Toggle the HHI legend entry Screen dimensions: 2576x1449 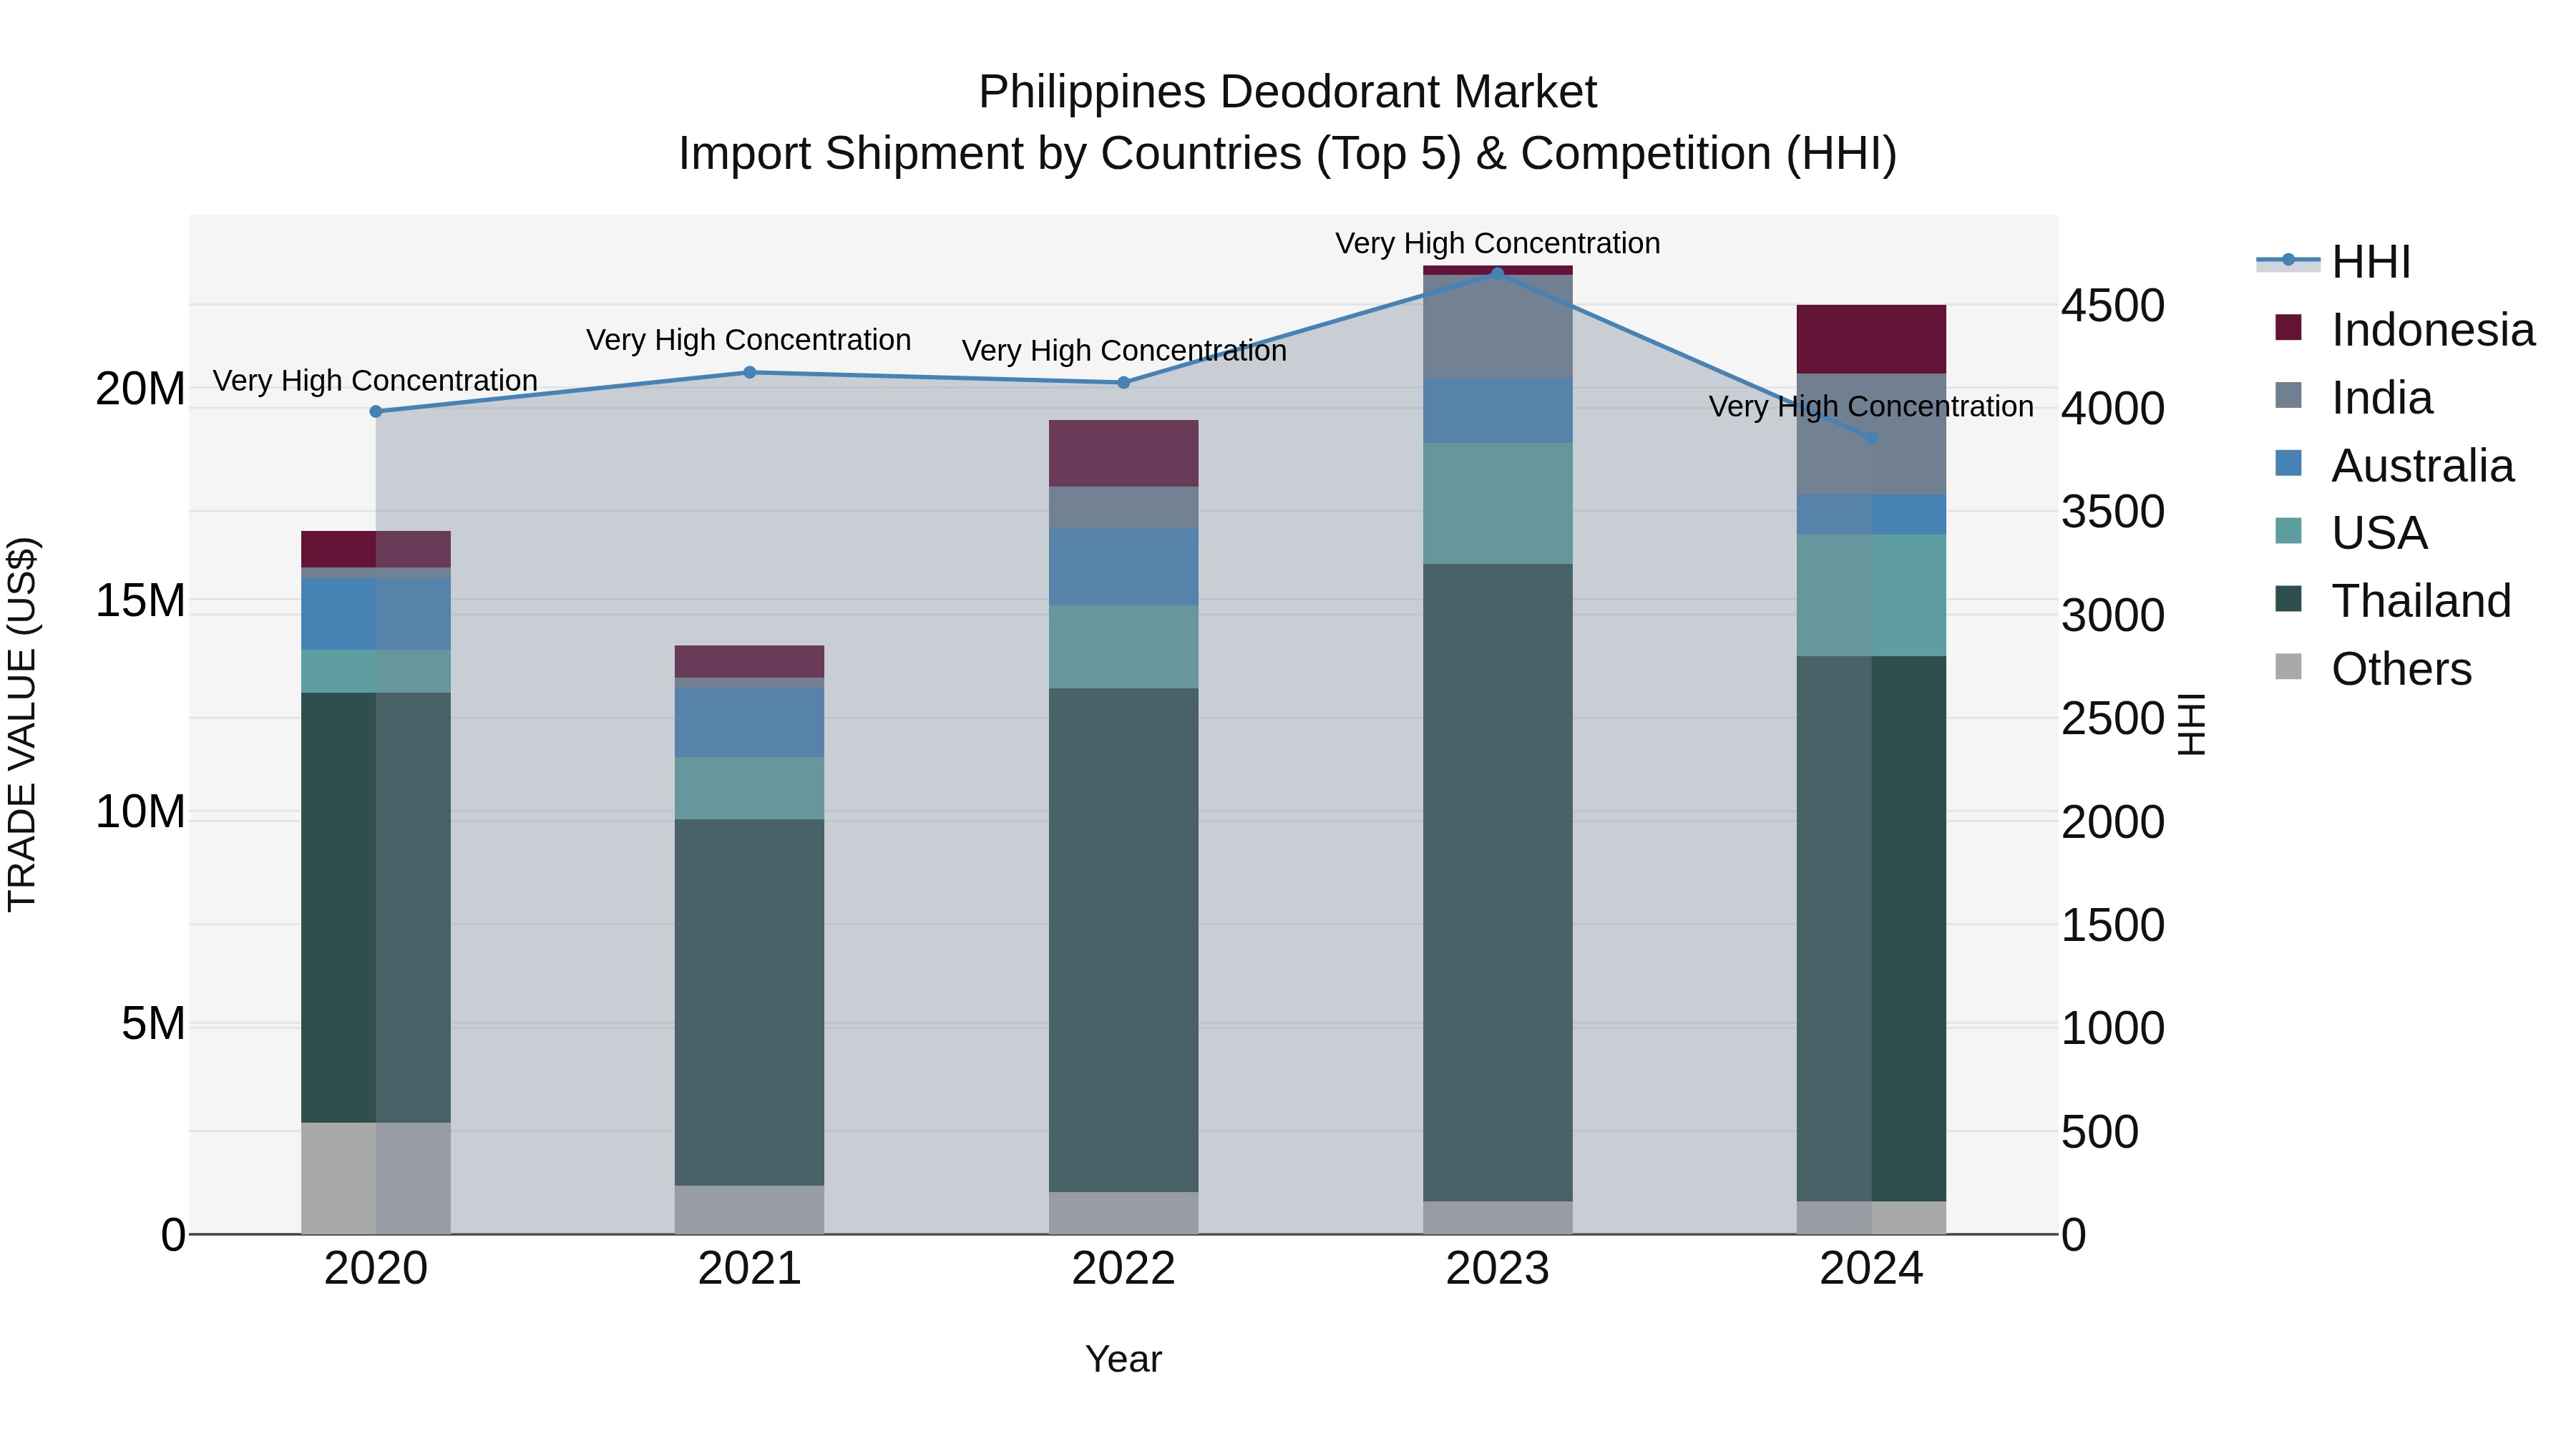(2334, 262)
